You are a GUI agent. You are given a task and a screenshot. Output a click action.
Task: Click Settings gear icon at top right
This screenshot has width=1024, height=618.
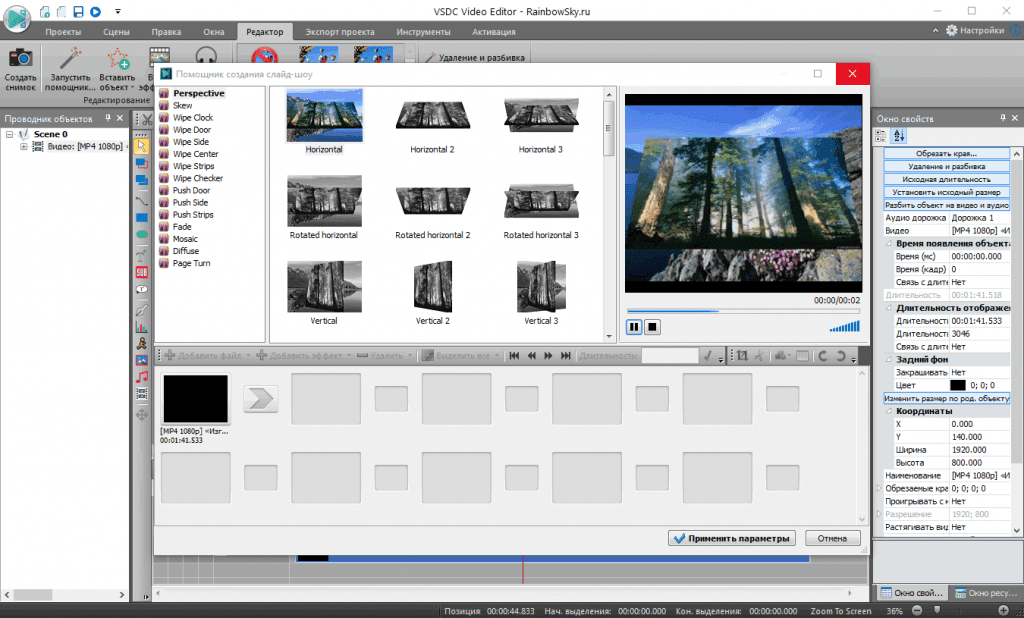pyautogui.click(x=952, y=30)
